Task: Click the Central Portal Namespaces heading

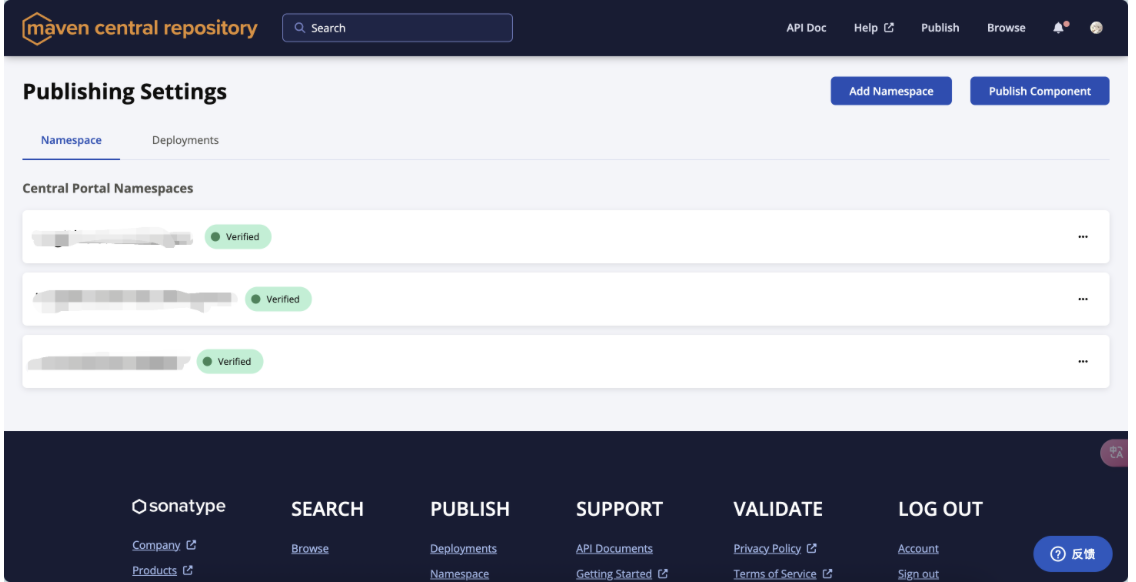Action: click(108, 188)
